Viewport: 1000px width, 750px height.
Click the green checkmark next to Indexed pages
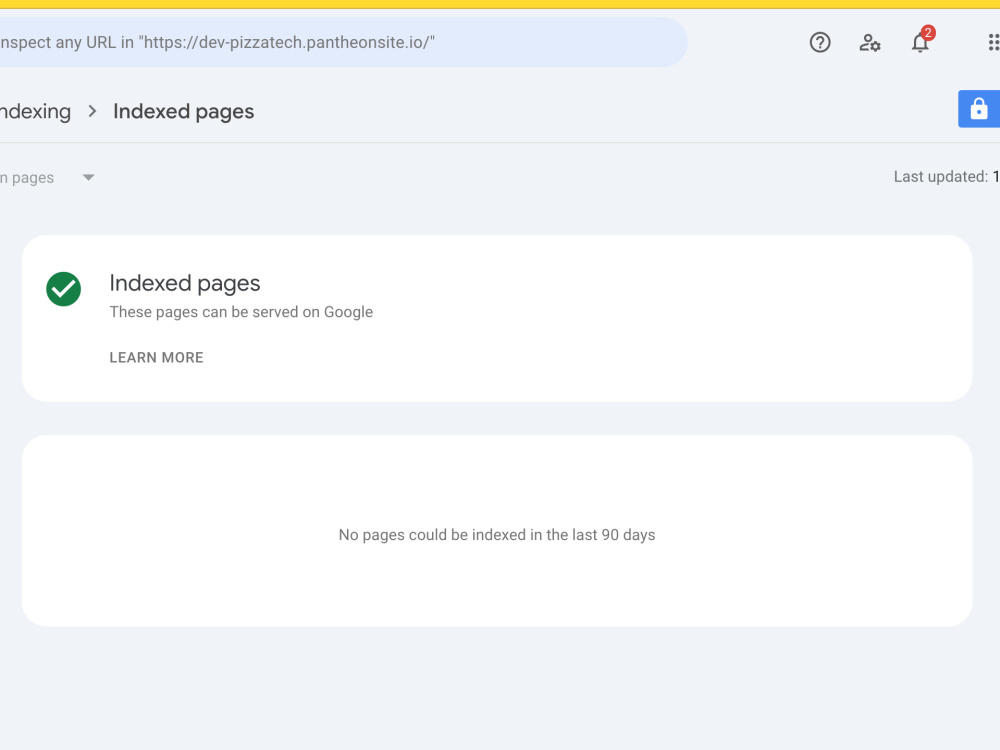(x=64, y=289)
